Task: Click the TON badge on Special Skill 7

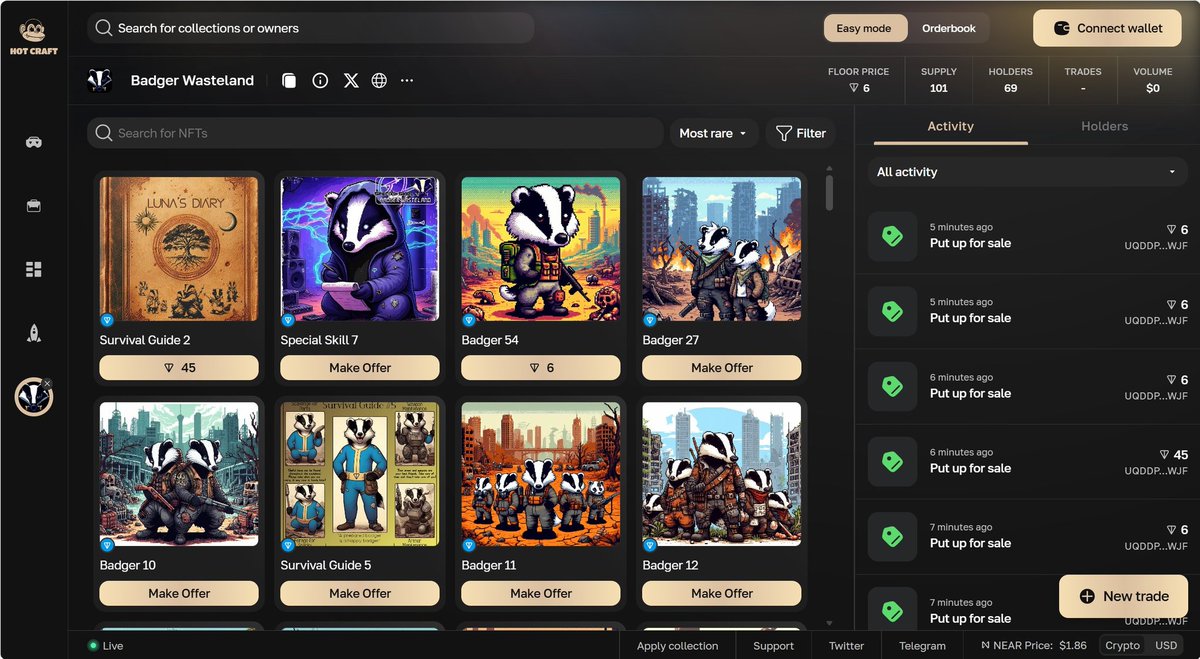Action: tap(288, 320)
